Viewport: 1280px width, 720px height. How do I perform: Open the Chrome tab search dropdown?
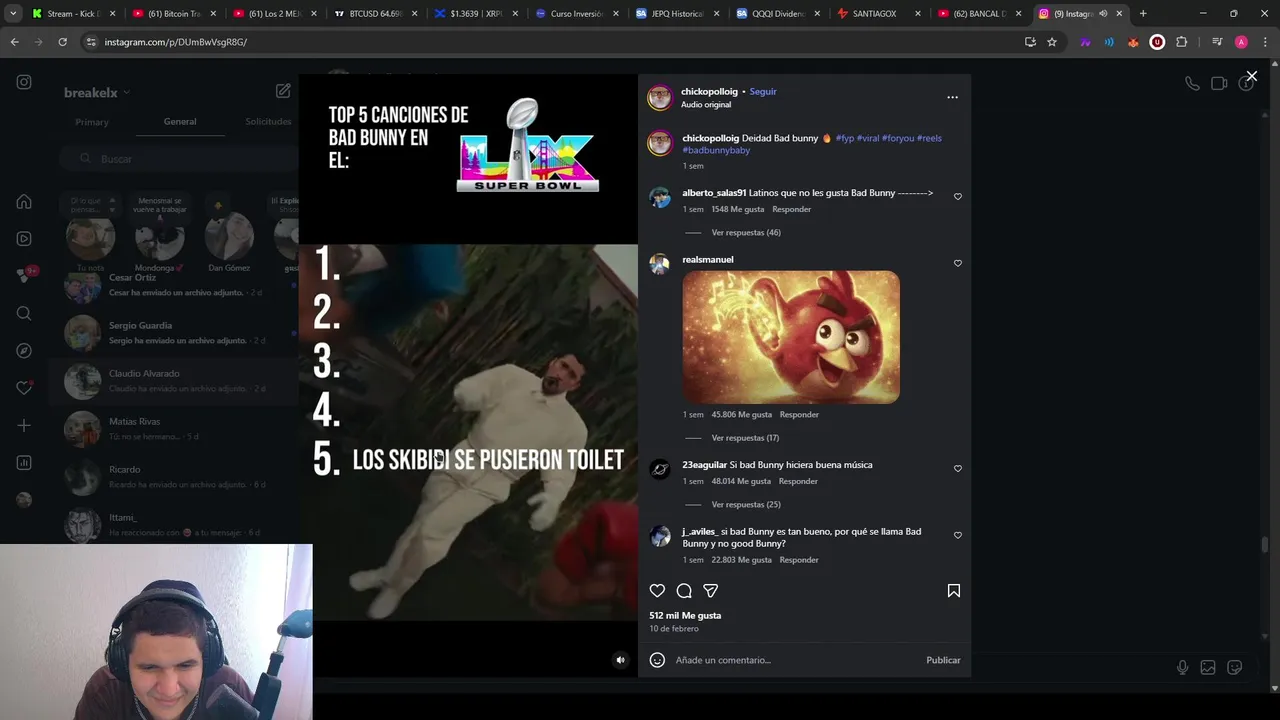coord(13,14)
